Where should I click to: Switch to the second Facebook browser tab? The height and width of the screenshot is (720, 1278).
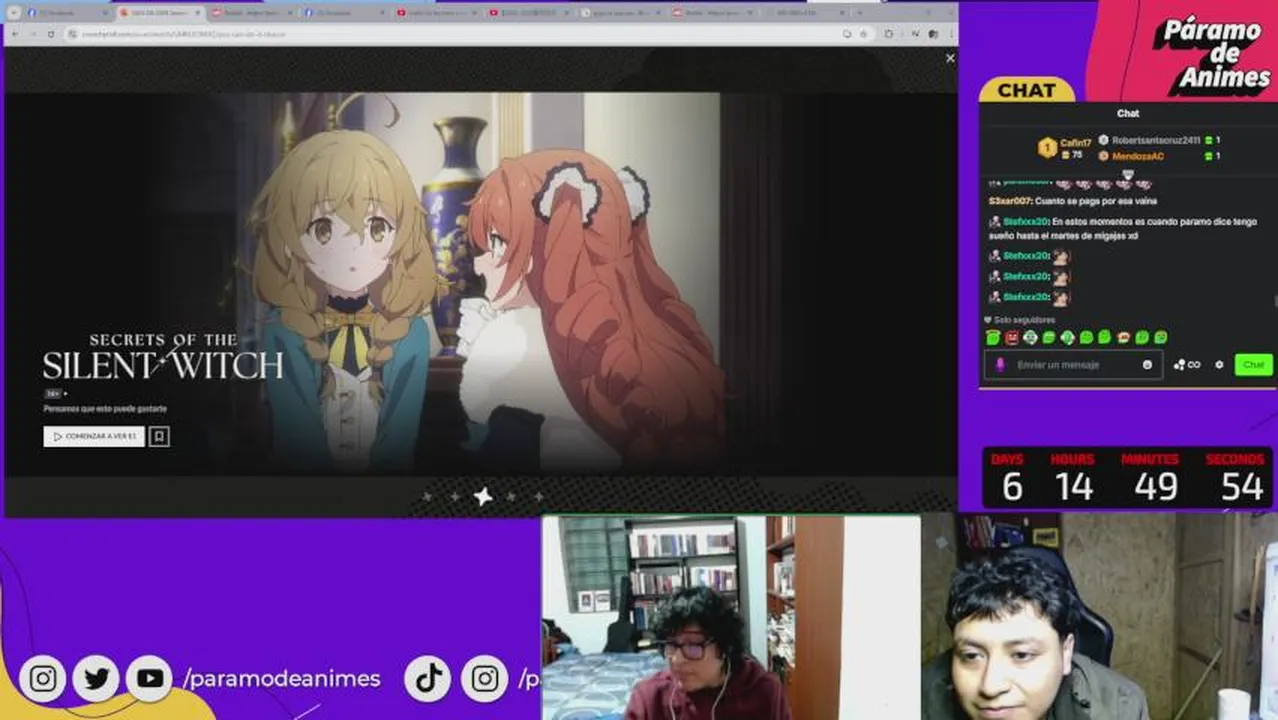342,13
